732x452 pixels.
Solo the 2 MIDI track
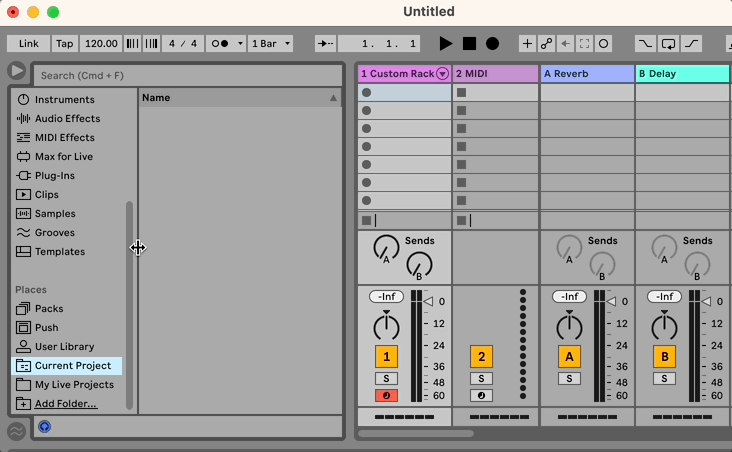point(481,379)
